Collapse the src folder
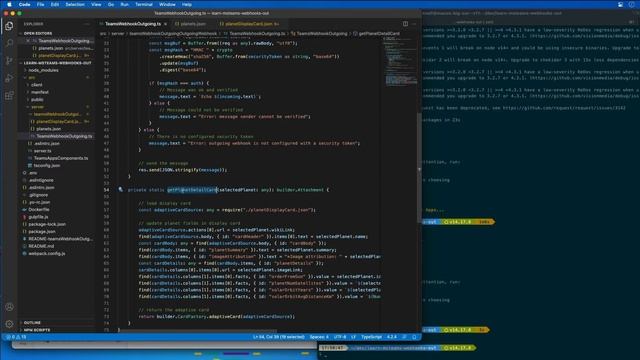Screen dimensions: 640x360 32,78
